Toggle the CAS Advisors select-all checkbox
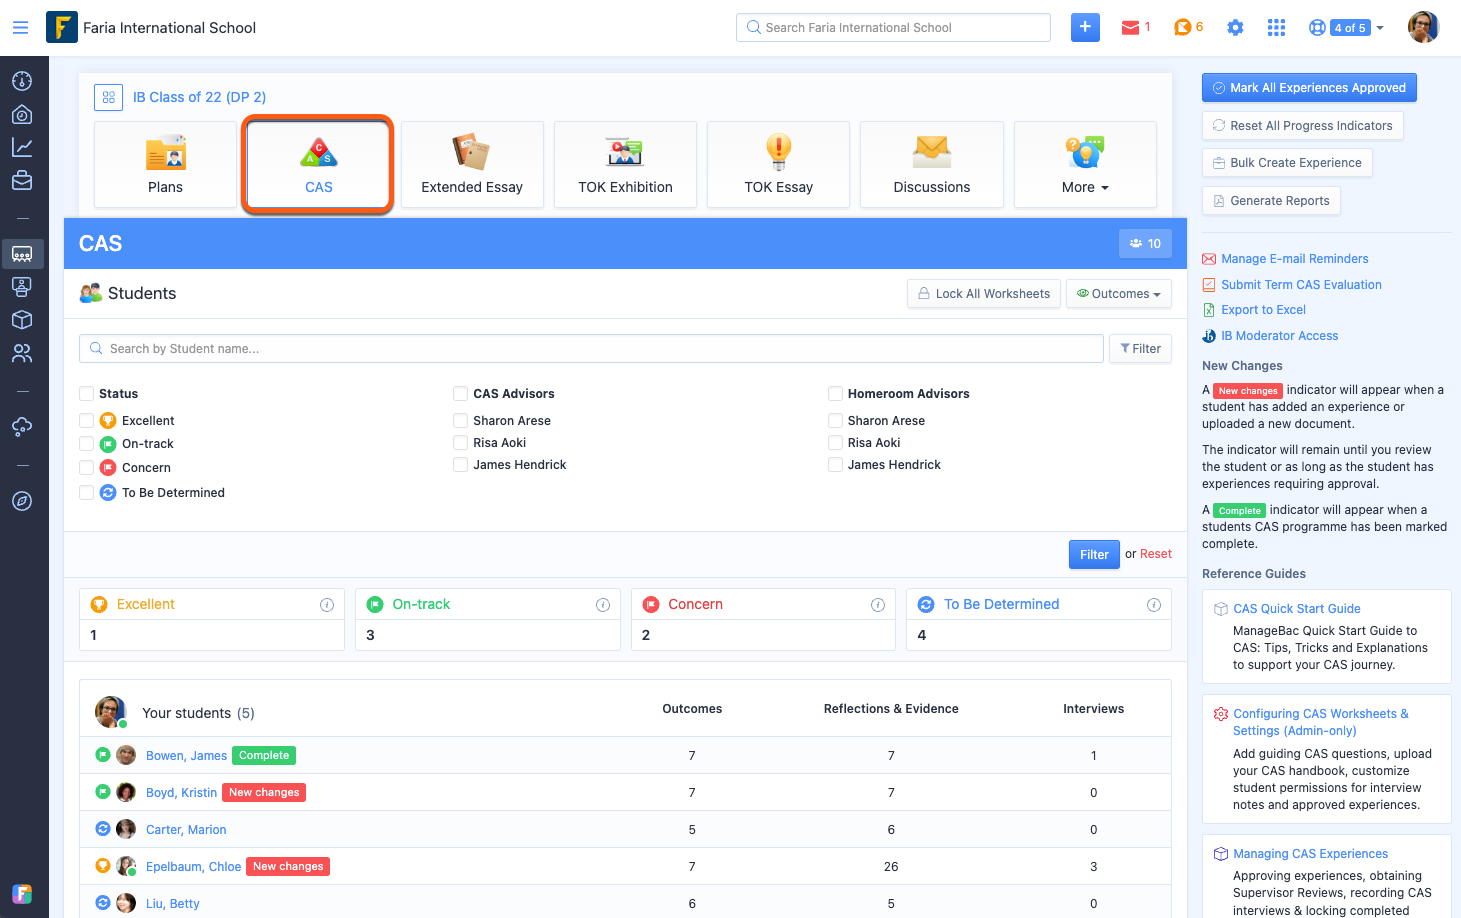1461x918 pixels. coord(460,394)
